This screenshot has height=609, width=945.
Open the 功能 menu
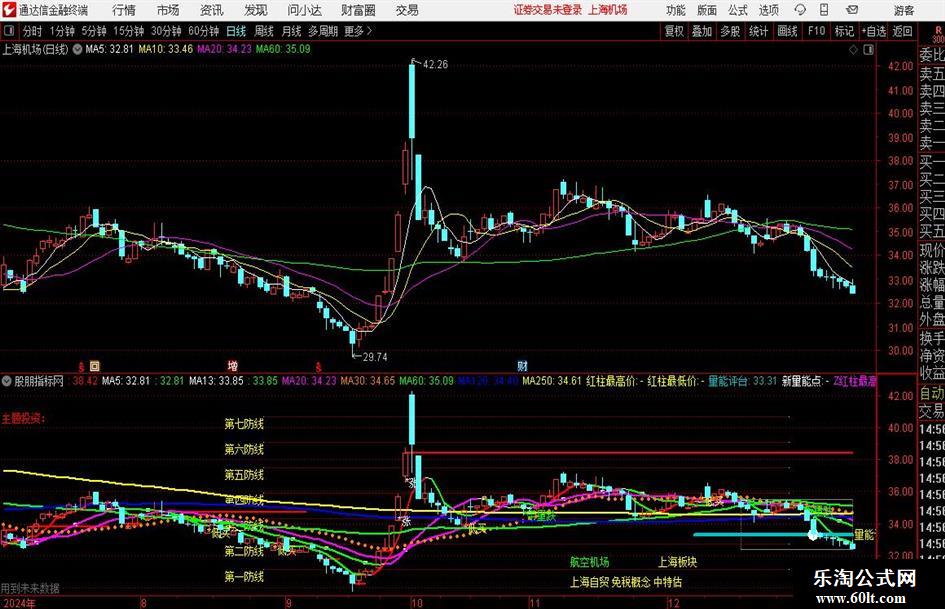(676, 10)
